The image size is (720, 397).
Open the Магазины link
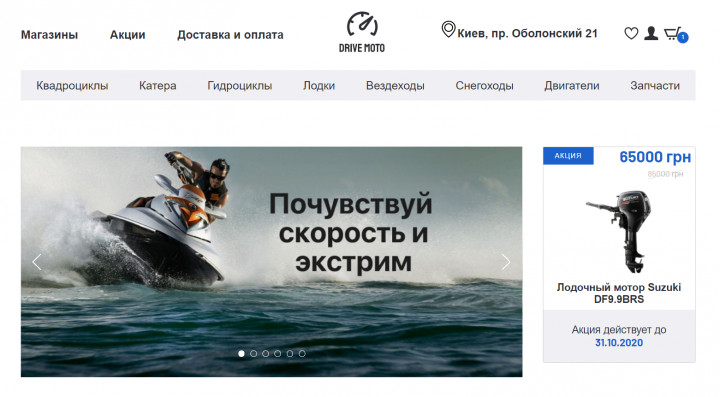click(x=50, y=35)
